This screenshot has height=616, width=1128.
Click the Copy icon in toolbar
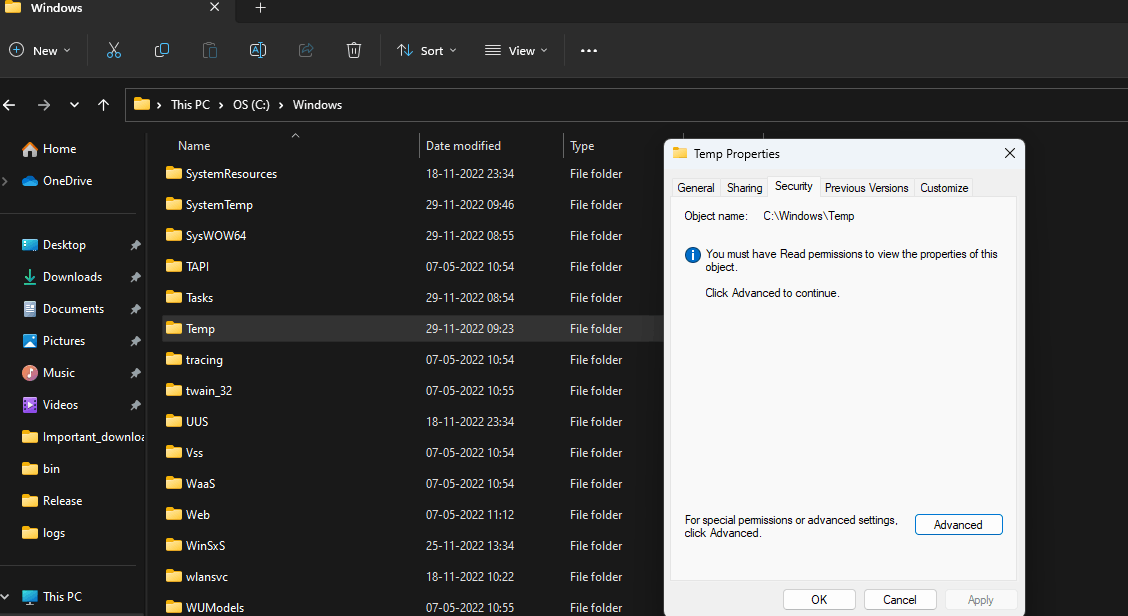coord(162,50)
